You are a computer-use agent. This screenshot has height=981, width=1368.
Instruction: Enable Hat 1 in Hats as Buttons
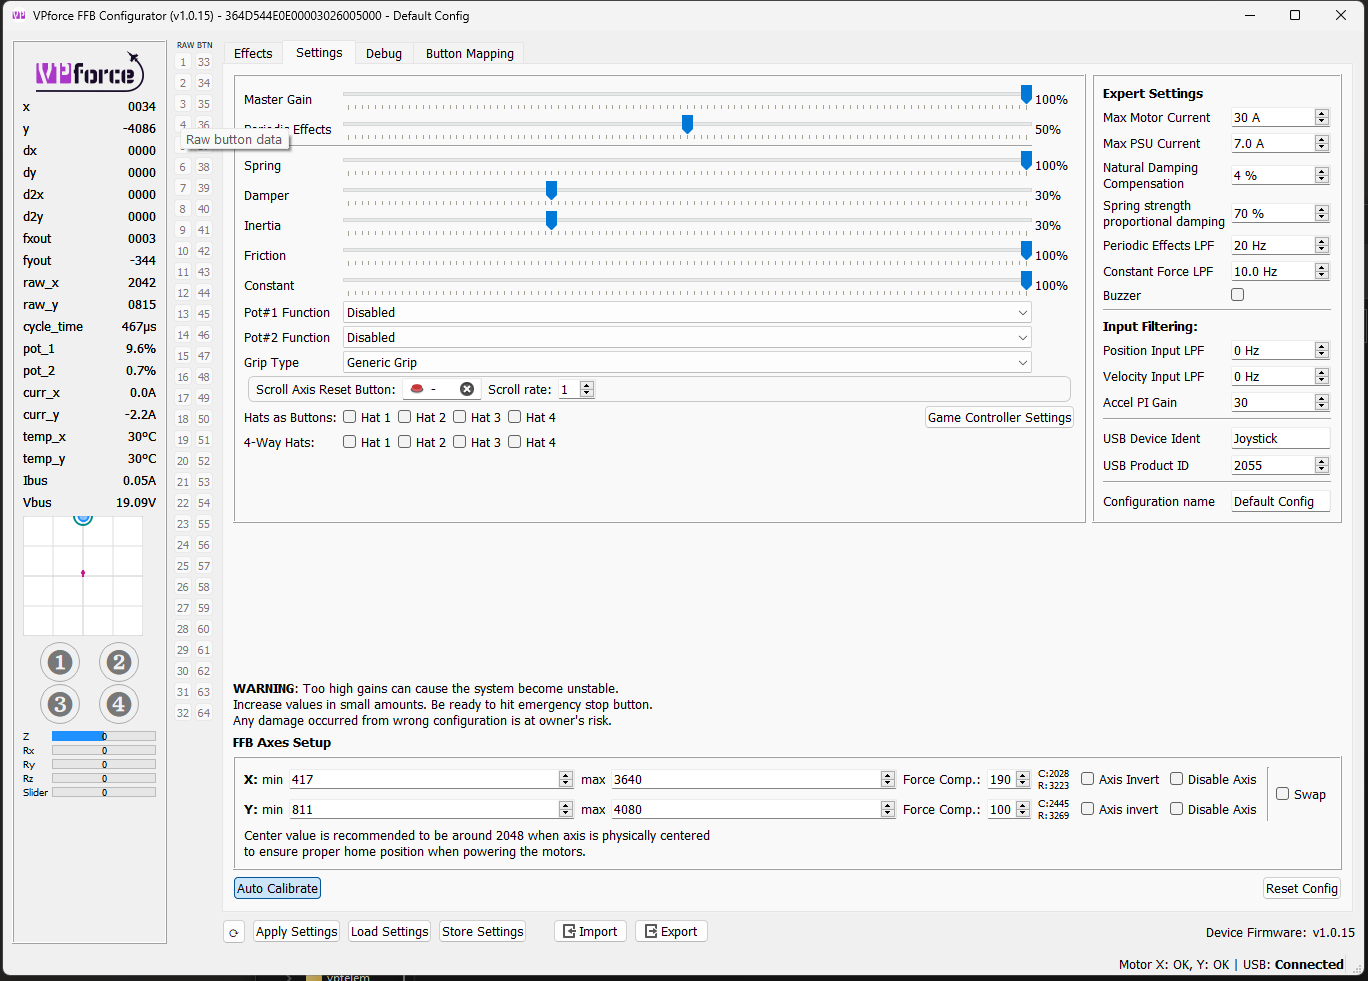pos(350,417)
